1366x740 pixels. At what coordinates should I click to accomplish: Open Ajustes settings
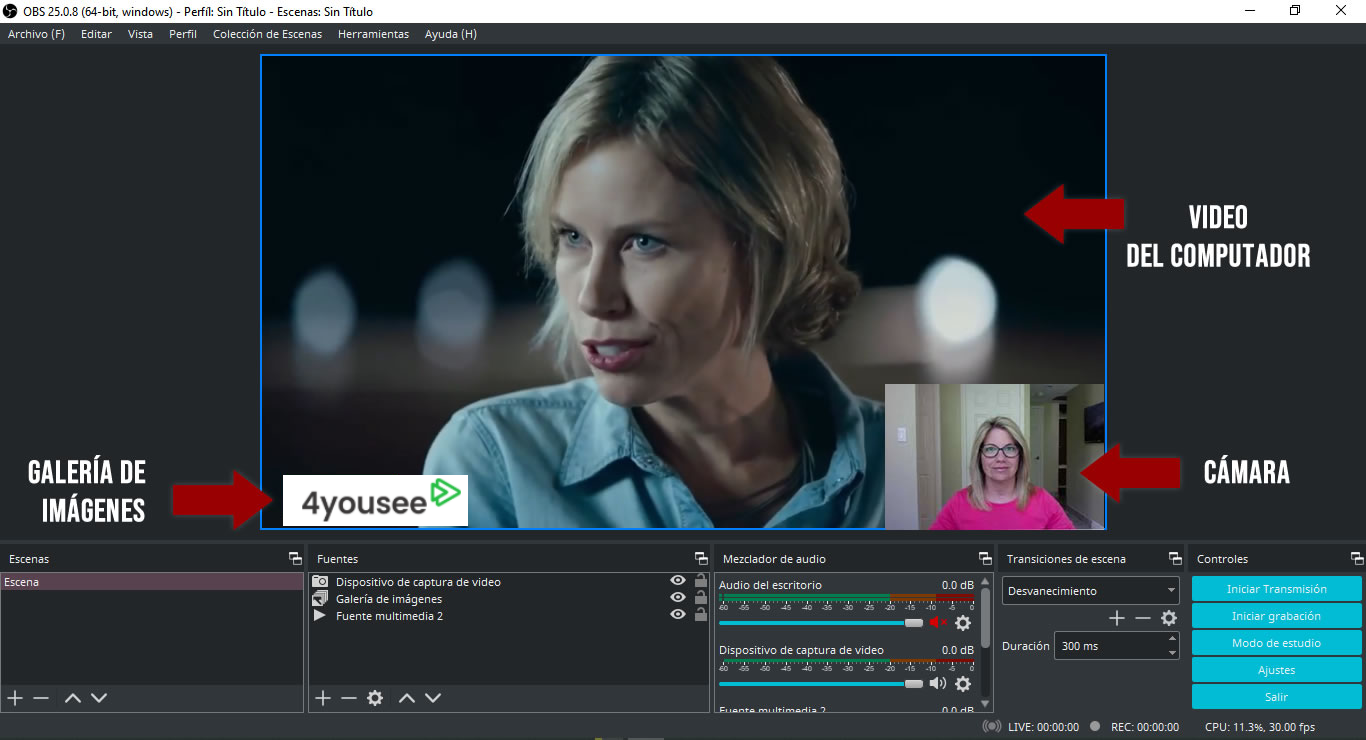point(1277,670)
